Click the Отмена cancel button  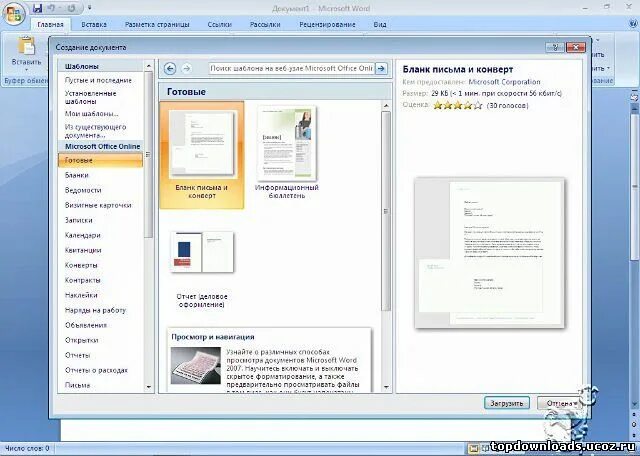coord(560,403)
